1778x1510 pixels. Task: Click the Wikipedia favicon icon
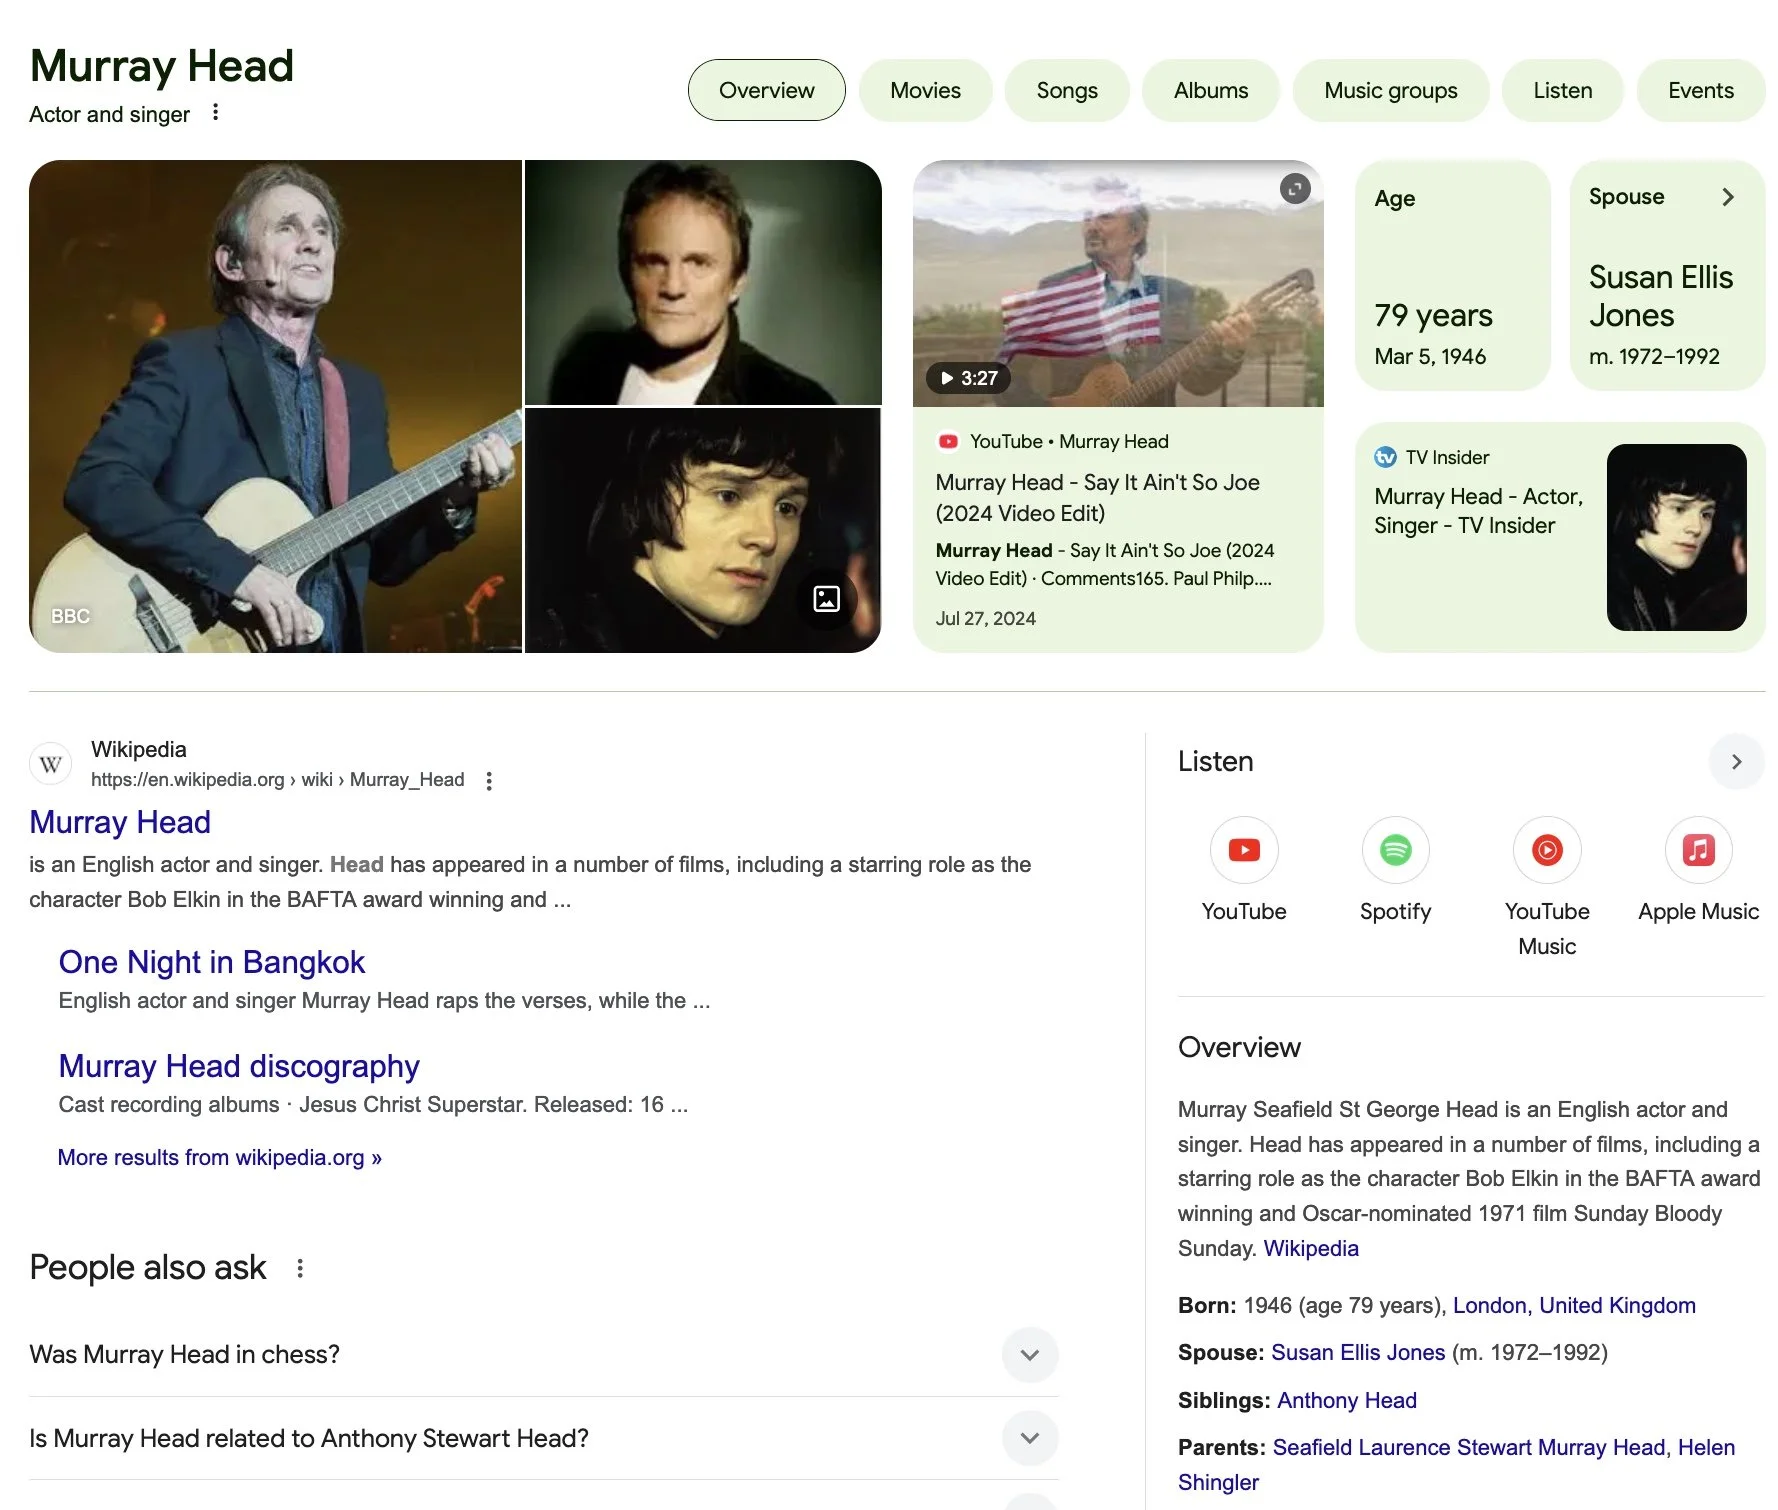50,765
